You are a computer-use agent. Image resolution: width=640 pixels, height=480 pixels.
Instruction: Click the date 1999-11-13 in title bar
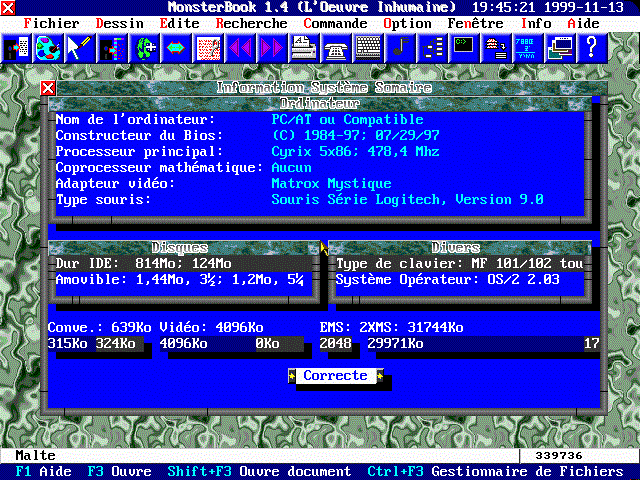tap(584, 7)
